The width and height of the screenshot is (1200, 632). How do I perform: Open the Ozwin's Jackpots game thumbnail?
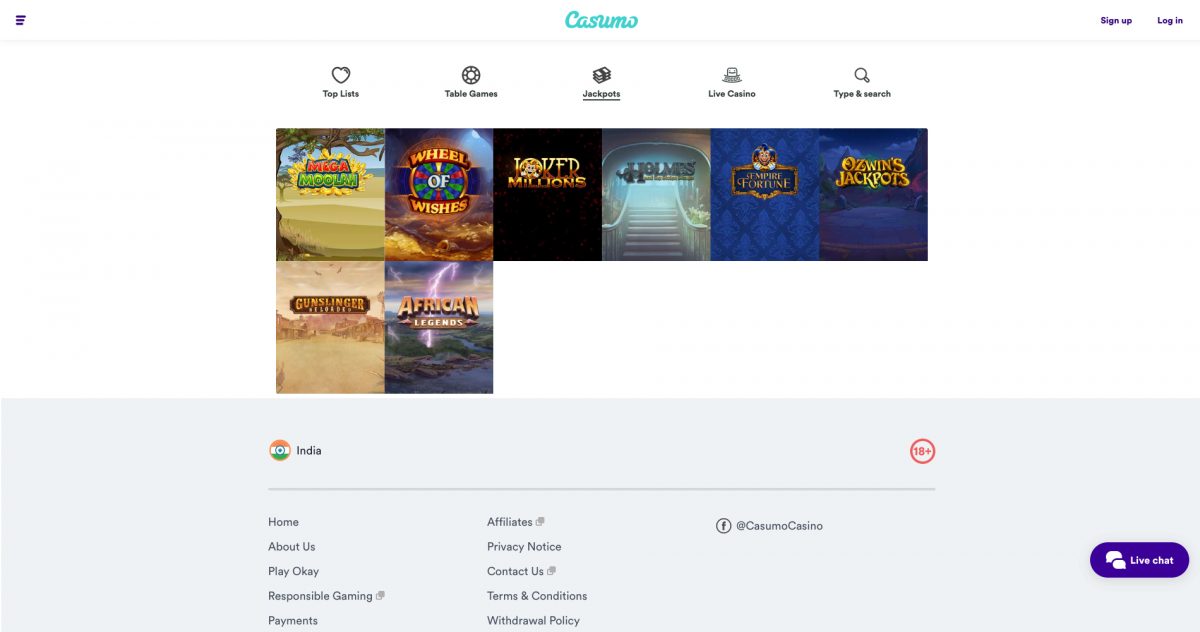tap(873, 194)
